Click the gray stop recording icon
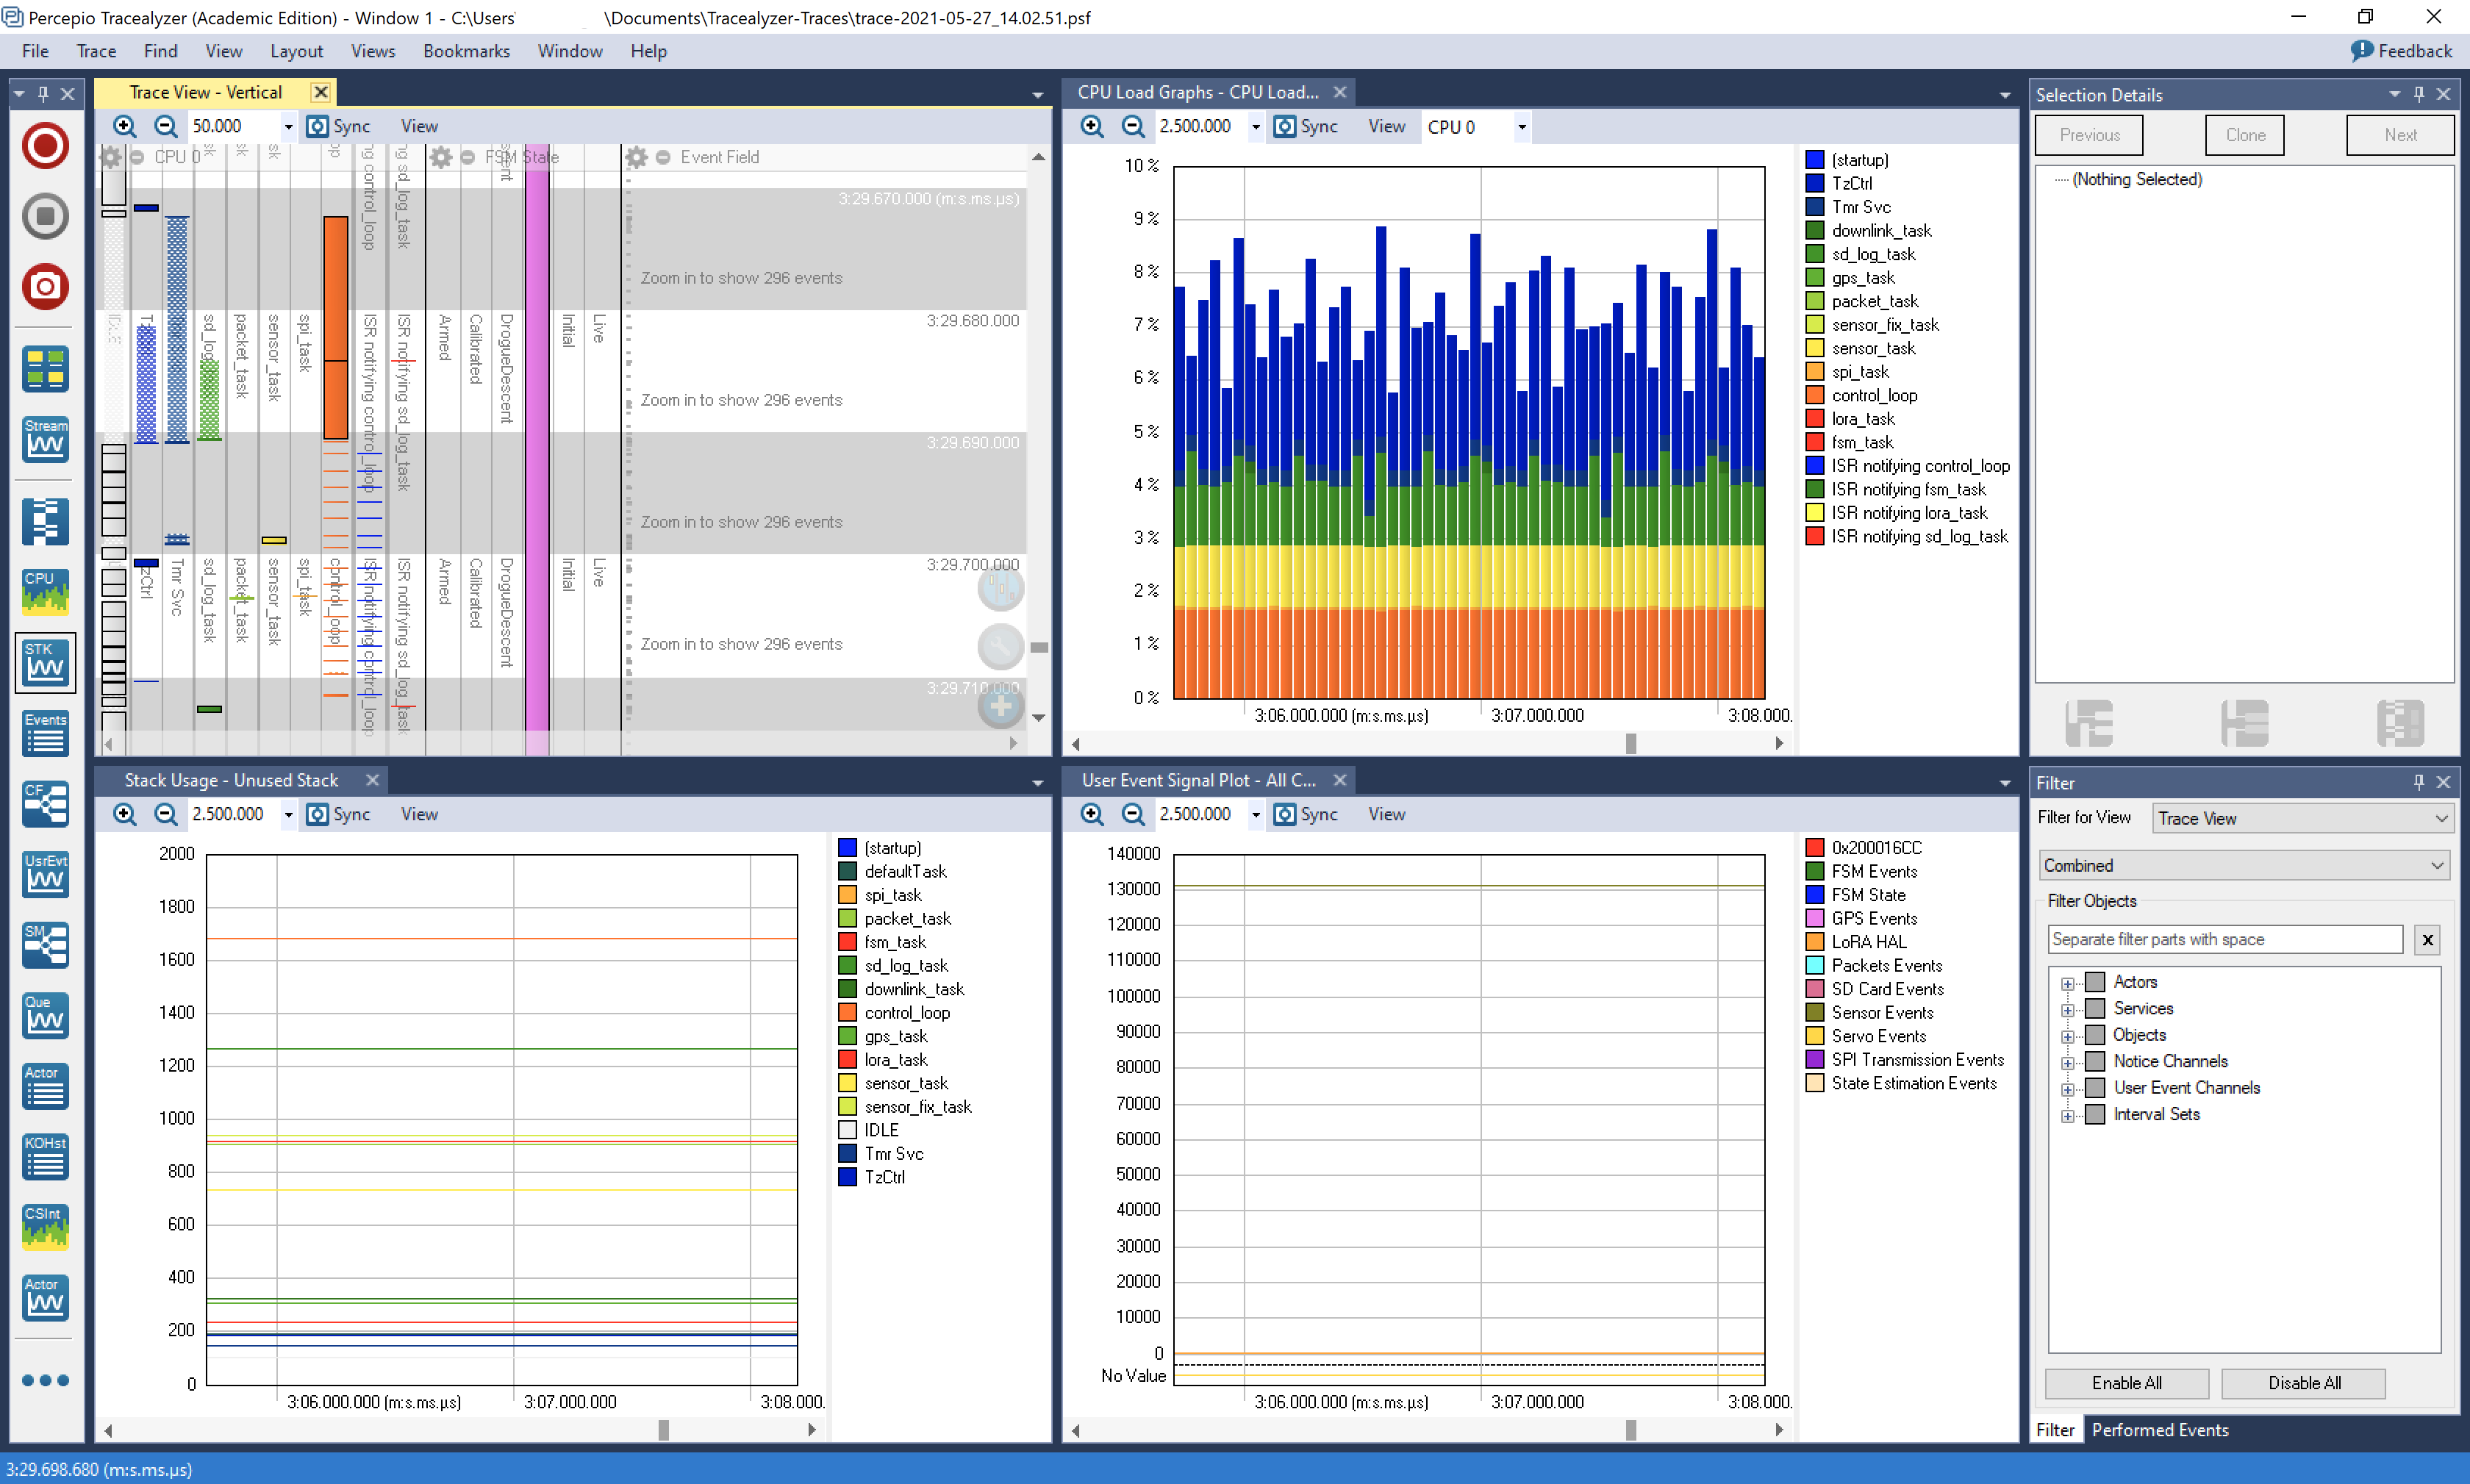The image size is (2470, 1484). [x=45, y=216]
